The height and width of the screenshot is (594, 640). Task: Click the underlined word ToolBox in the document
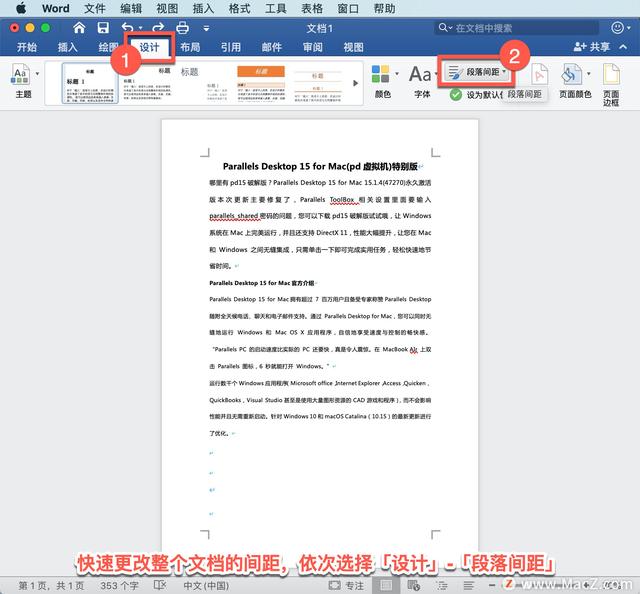pyautogui.click(x=342, y=200)
